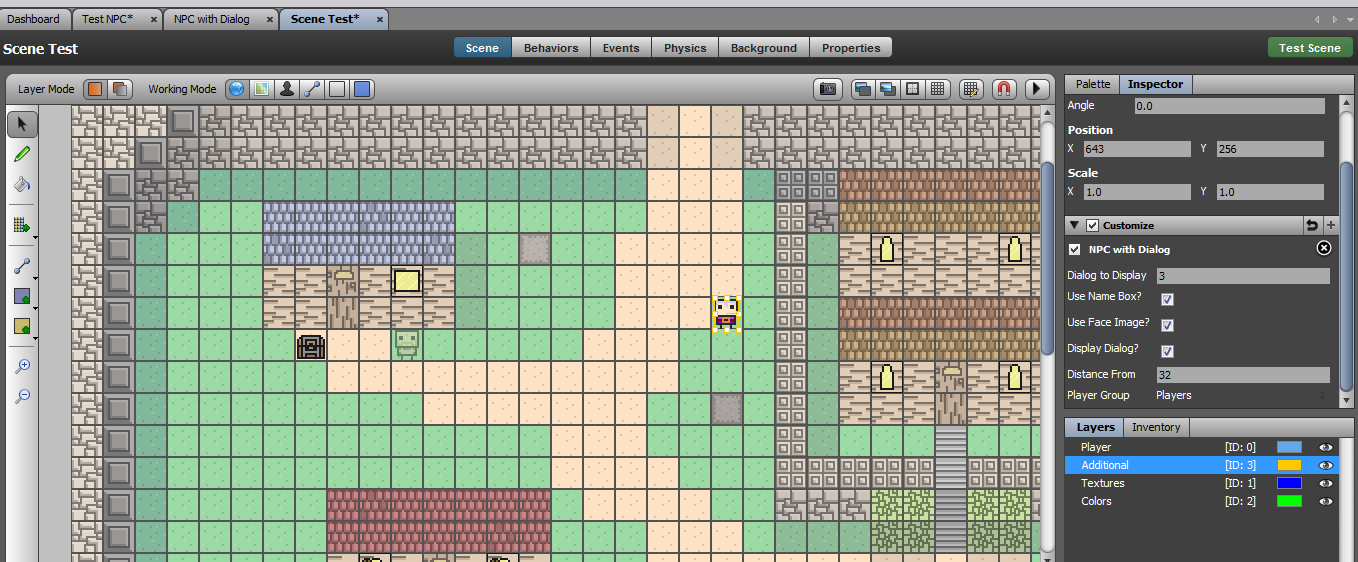Image resolution: width=1358 pixels, height=562 pixels.
Task: Uncheck the Customize checkbox
Action: [1092, 225]
